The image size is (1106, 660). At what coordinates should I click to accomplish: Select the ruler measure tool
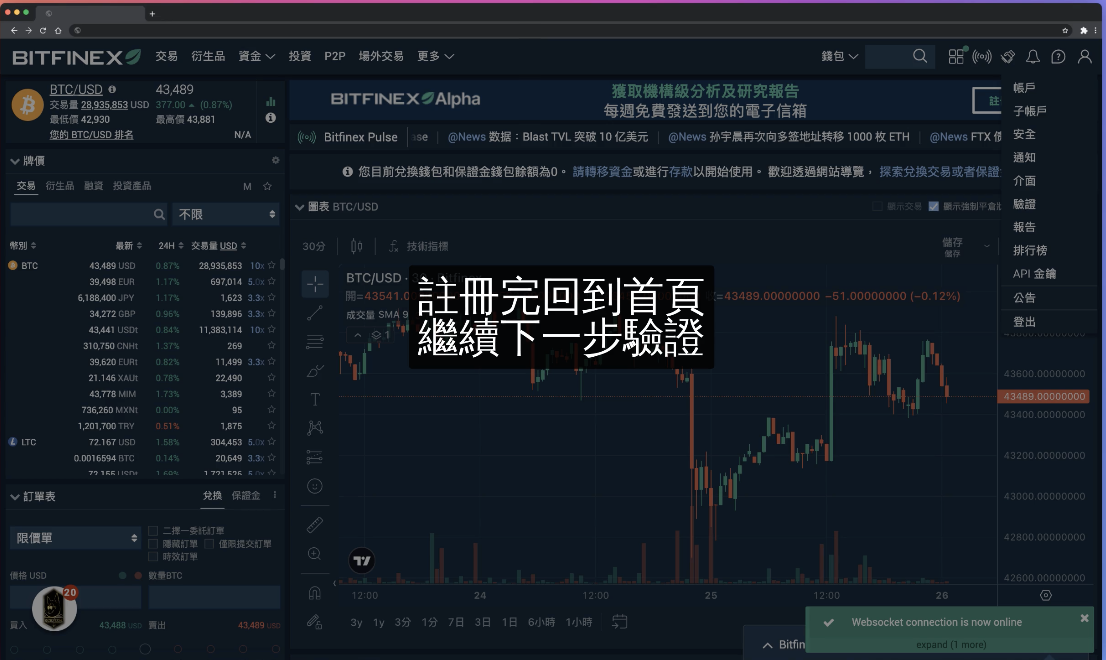315,525
